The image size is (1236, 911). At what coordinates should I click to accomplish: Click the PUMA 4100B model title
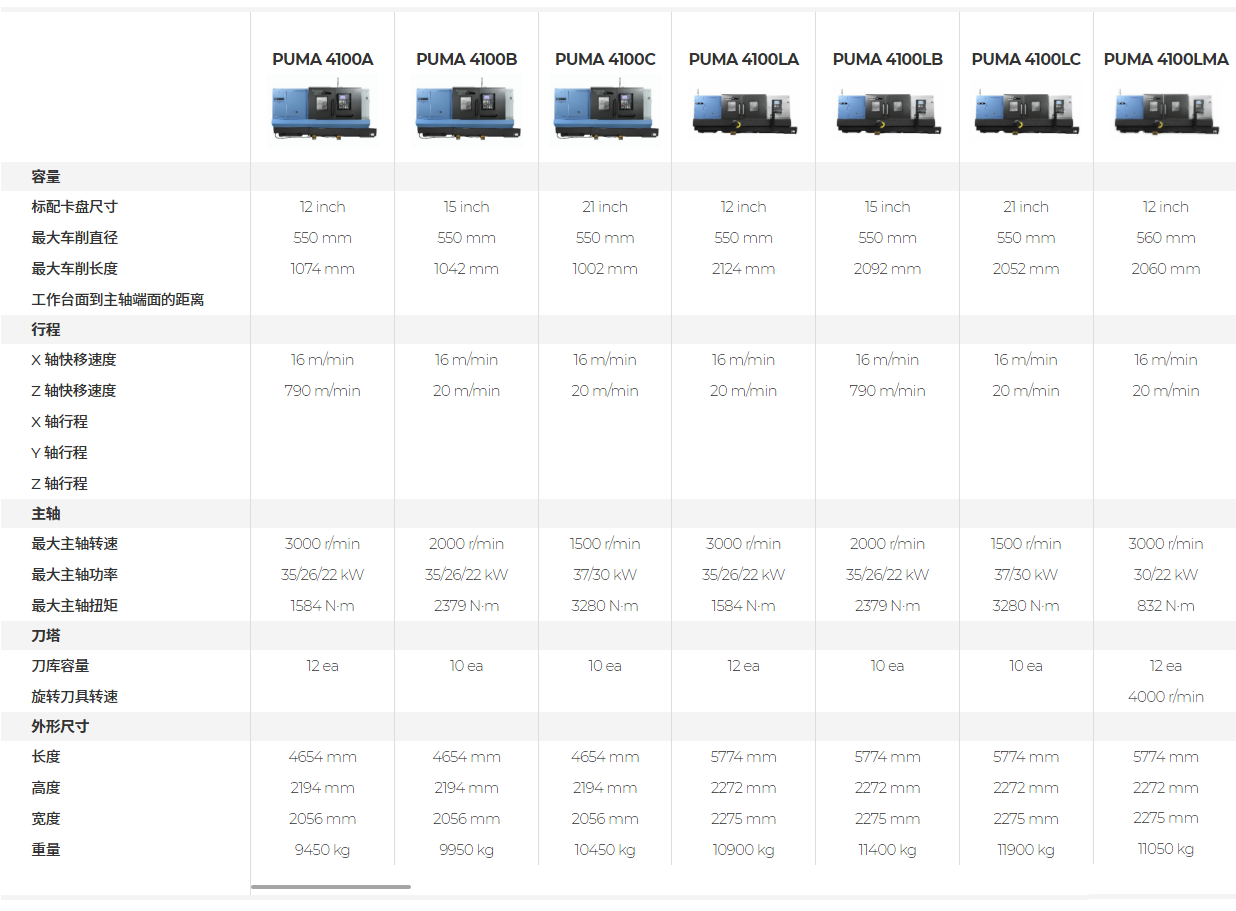[x=467, y=59]
